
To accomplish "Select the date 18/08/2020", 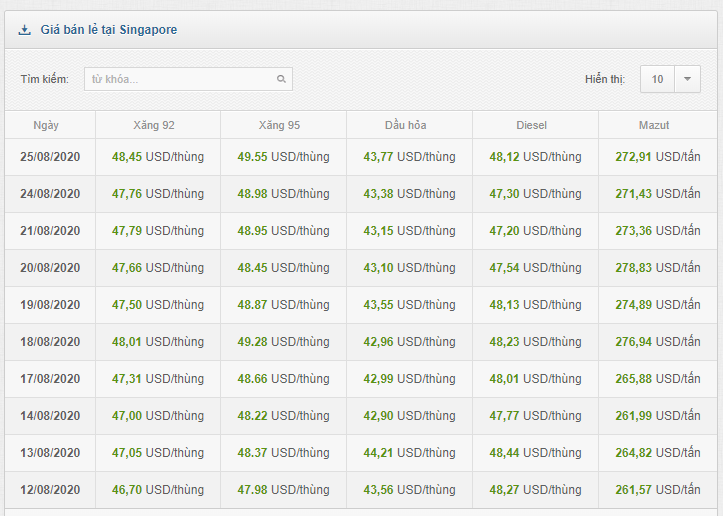I will [50, 342].
